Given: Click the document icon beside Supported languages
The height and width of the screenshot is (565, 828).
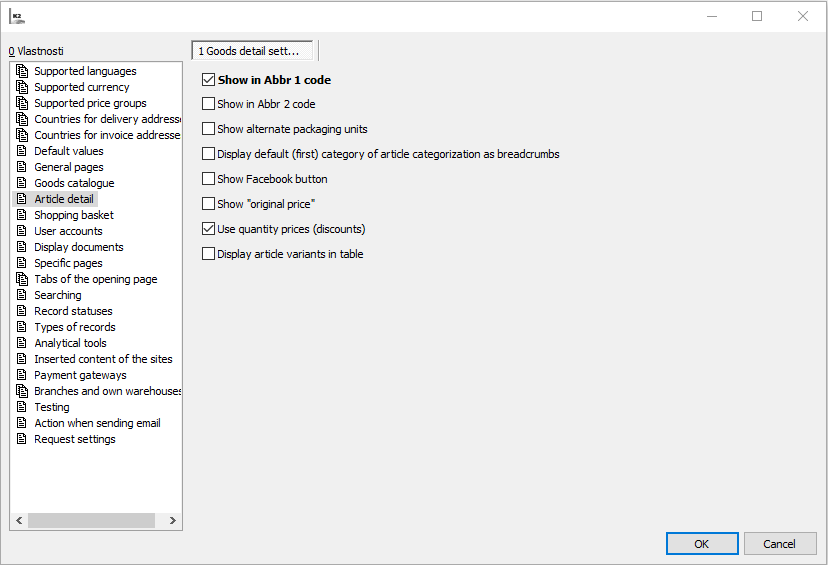Looking at the screenshot, I should (x=22, y=71).
